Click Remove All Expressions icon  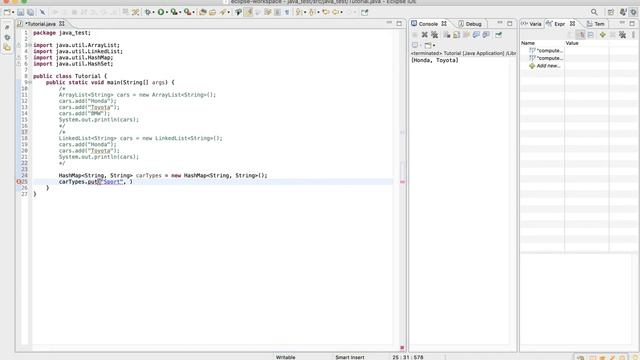pos(622,35)
